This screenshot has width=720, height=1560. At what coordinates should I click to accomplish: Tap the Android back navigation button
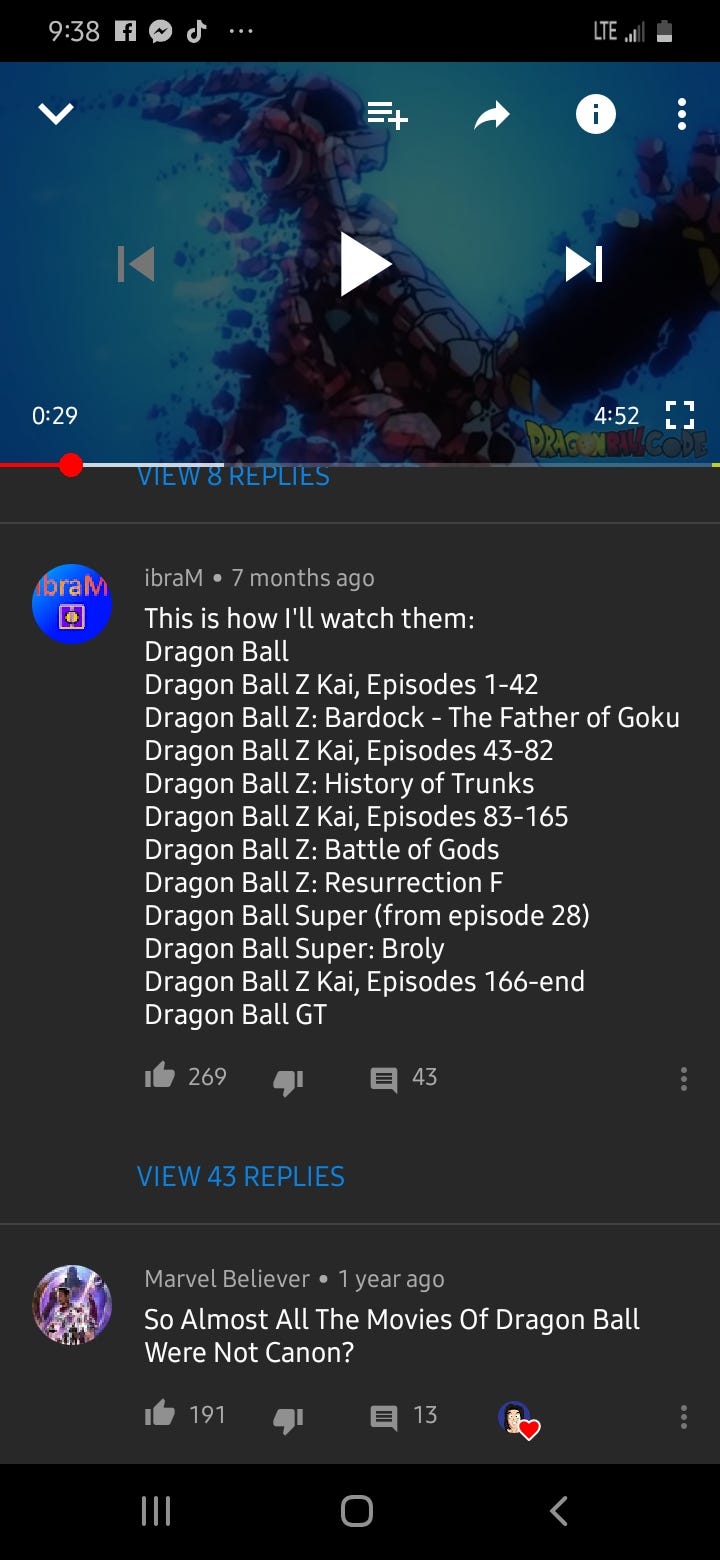[x=559, y=1510]
